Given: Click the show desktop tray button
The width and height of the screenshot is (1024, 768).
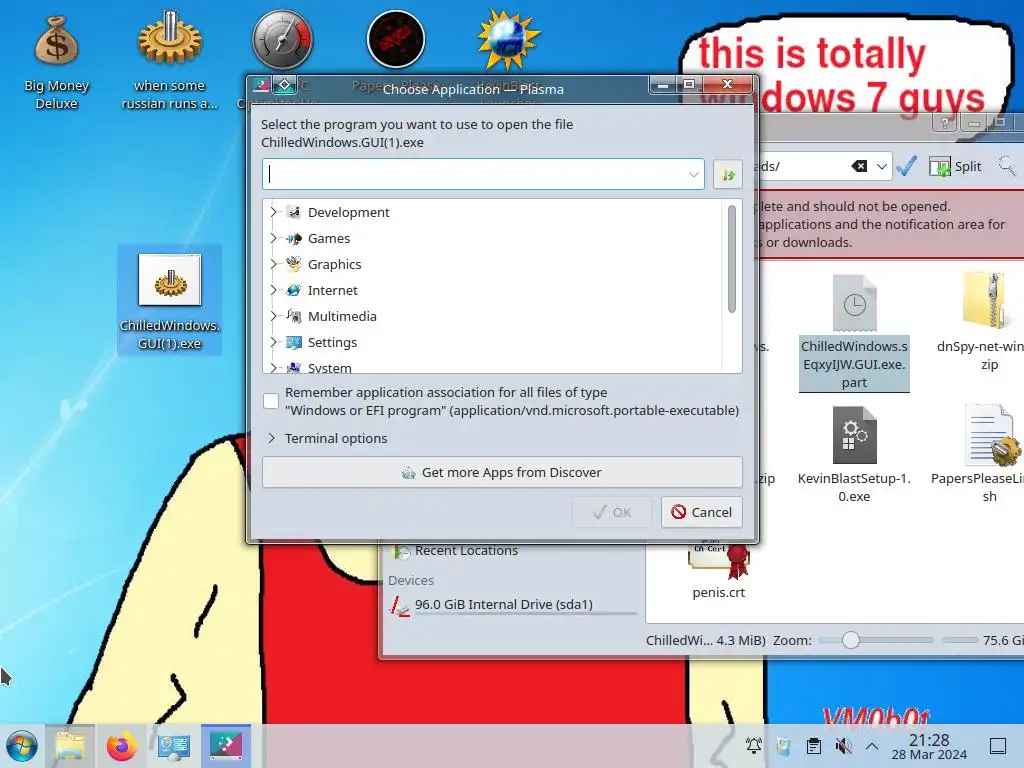Looking at the screenshot, I should tap(998, 746).
